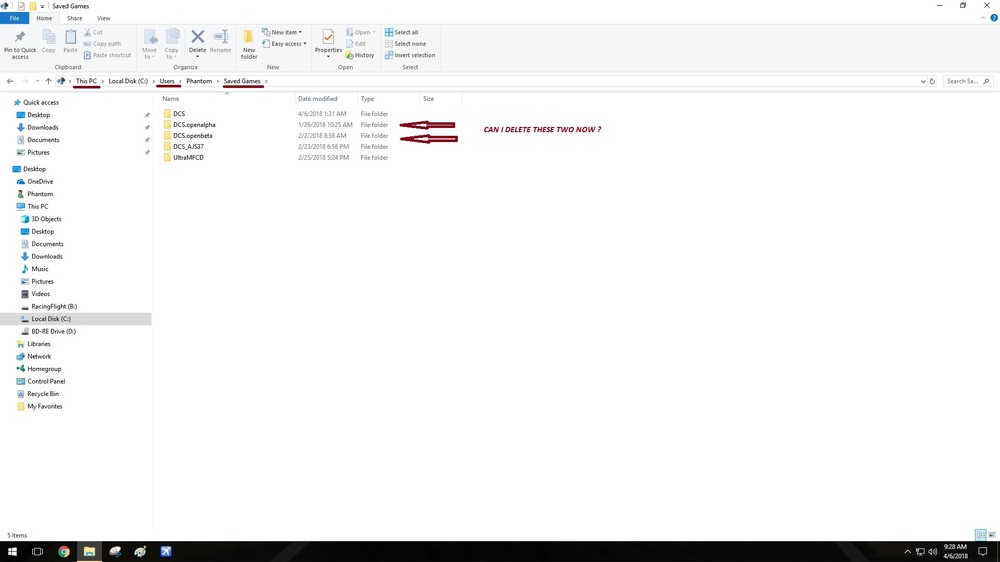Image resolution: width=1000 pixels, height=562 pixels.
Task: Open OneDrive in the navigation pane
Action: pos(40,181)
